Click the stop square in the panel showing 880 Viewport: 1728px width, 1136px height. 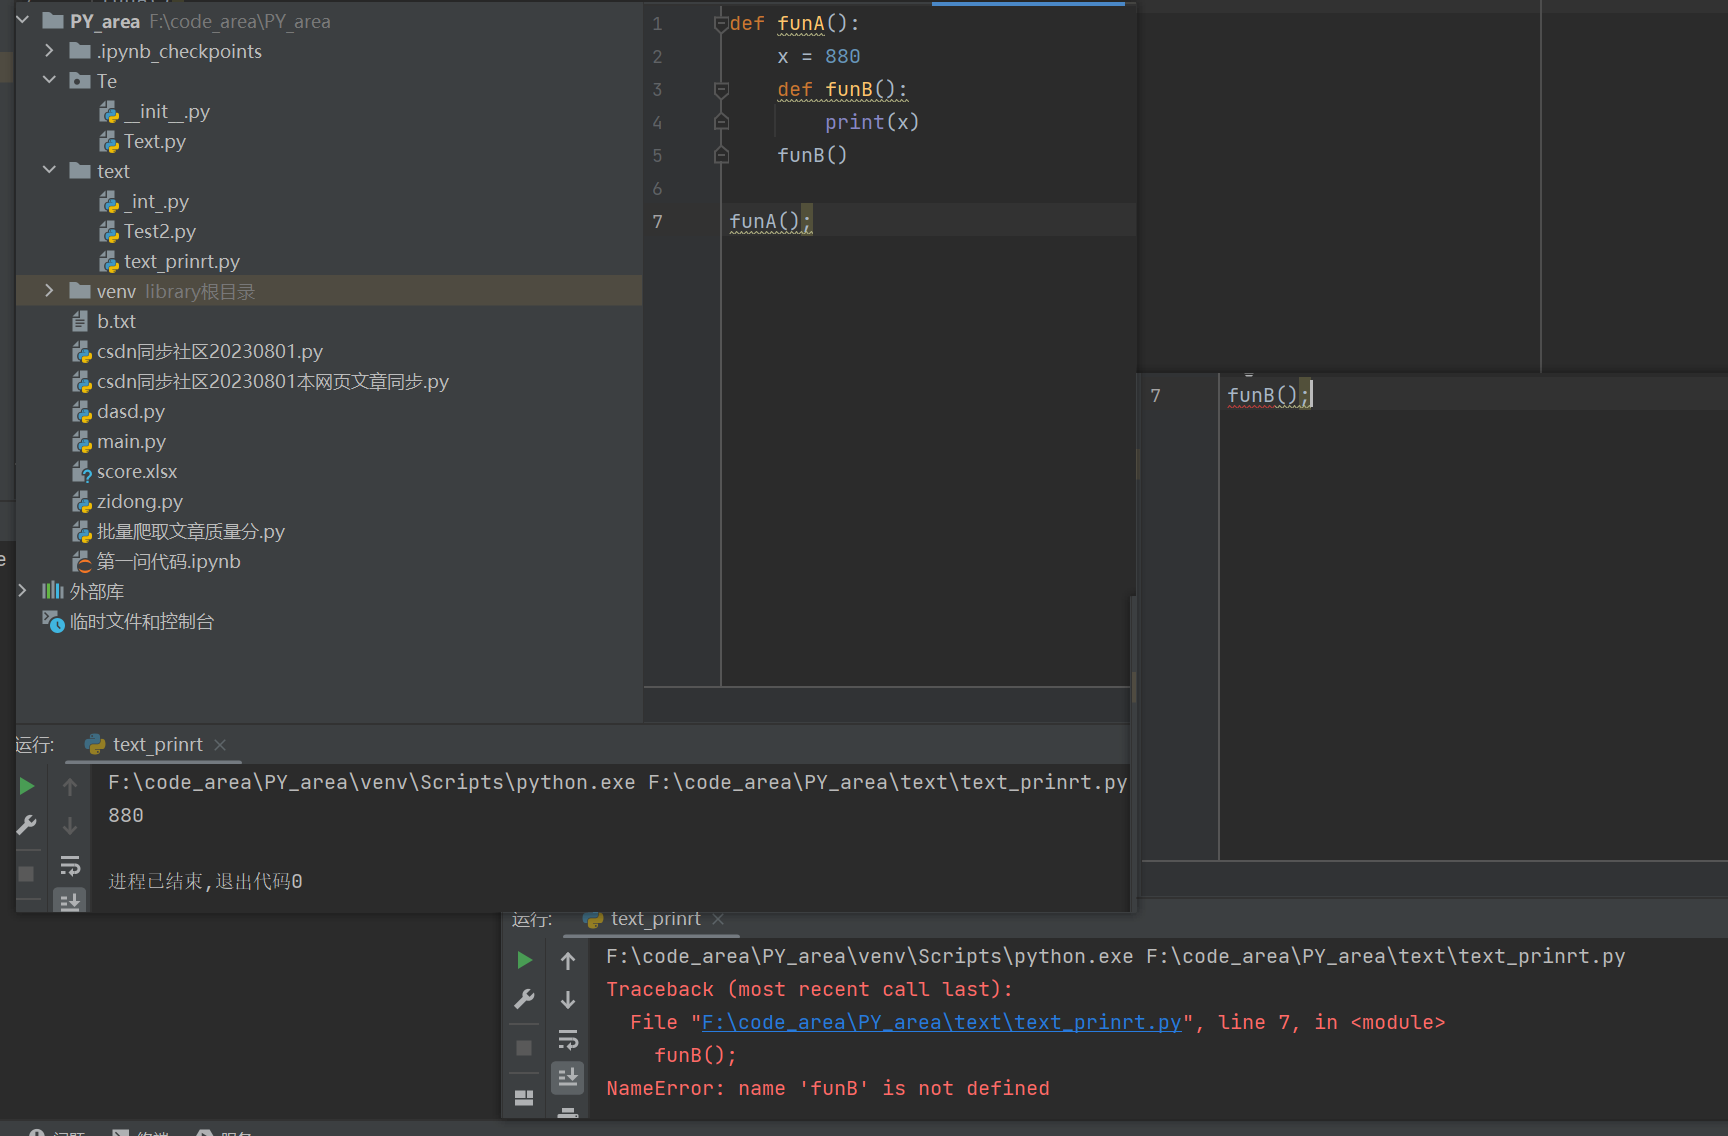tap(27, 873)
